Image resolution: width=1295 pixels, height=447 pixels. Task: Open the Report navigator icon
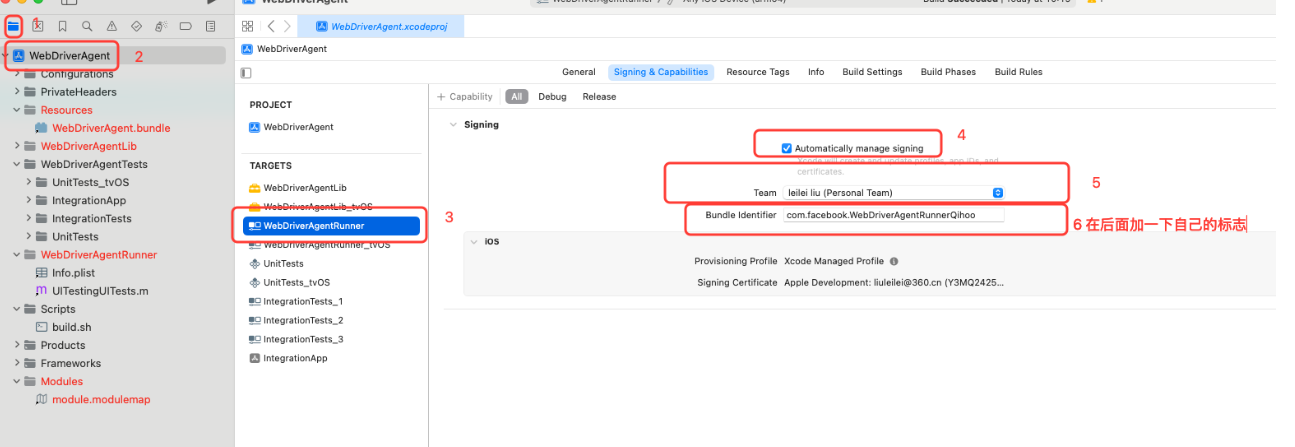tap(210, 26)
